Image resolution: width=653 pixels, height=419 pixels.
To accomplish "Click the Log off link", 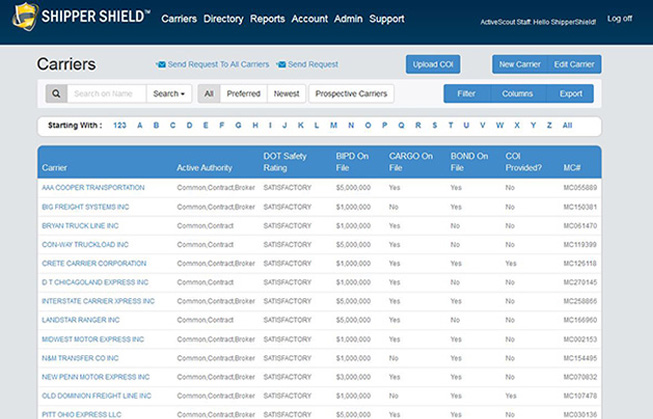I will [x=619, y=18].
